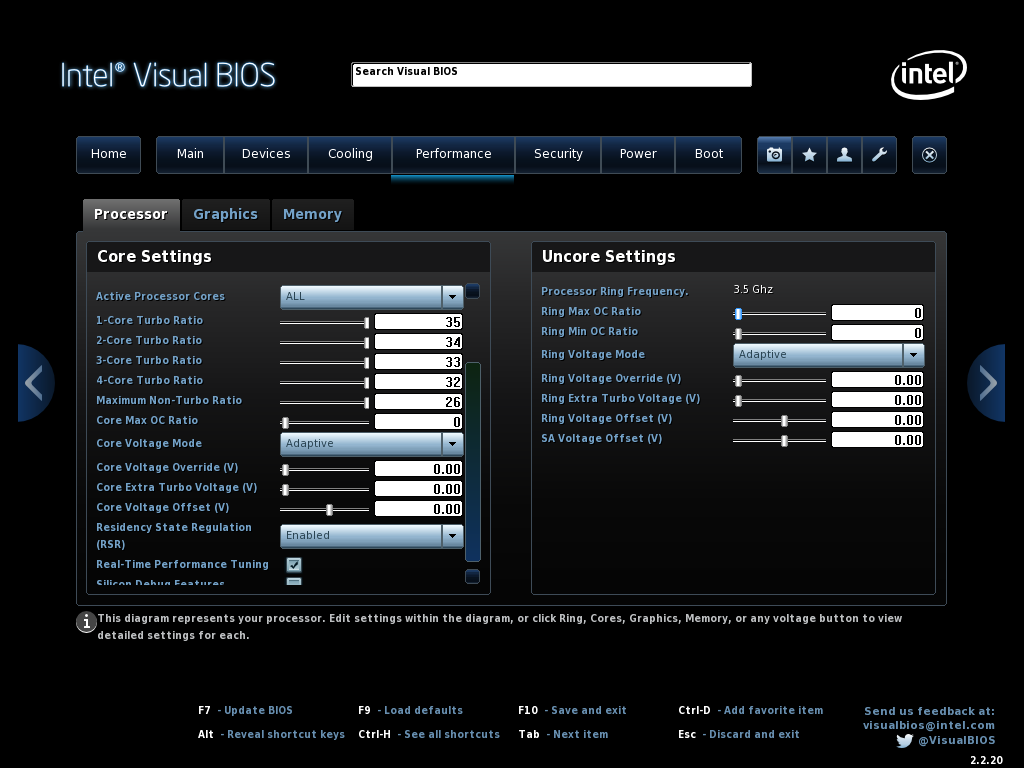Click Core Extra Turbo Voltage slider handle
1024x768 pixels.
pyautogui.click(x=285, y=490)
